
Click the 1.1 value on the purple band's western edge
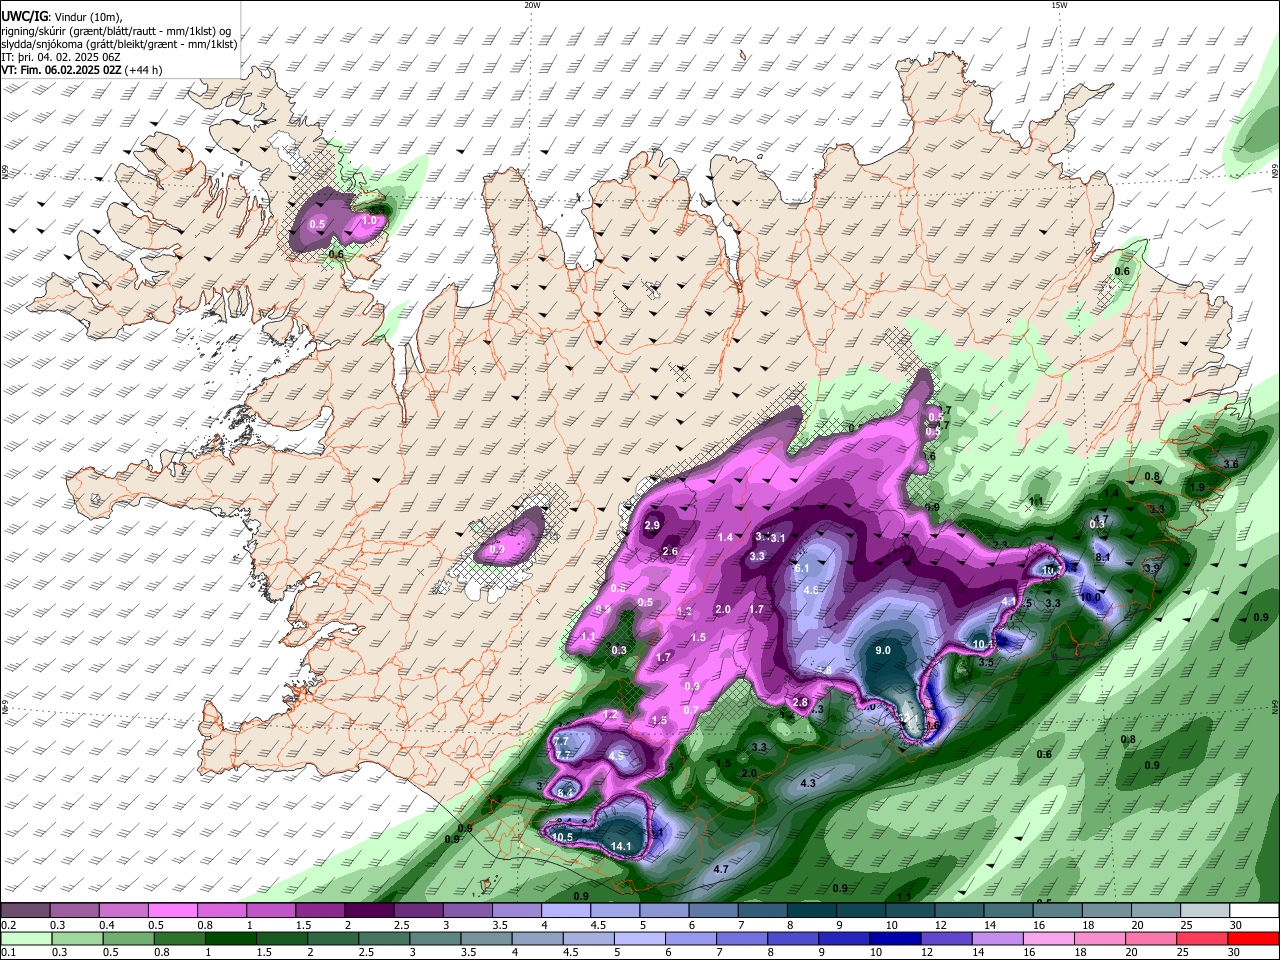tap(588, 637)
